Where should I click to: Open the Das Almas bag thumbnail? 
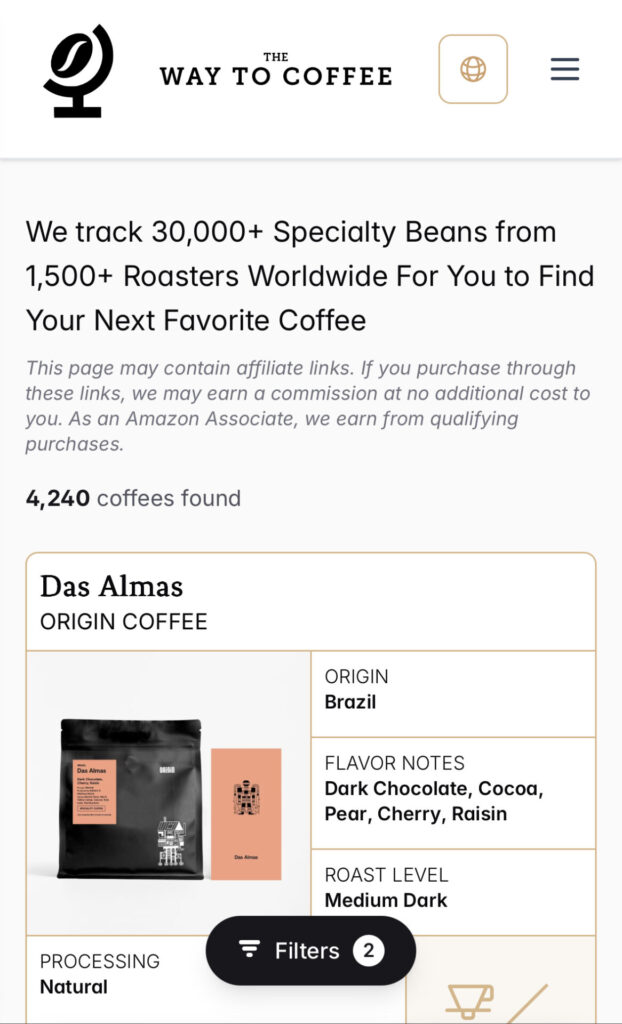coord(130,797)
